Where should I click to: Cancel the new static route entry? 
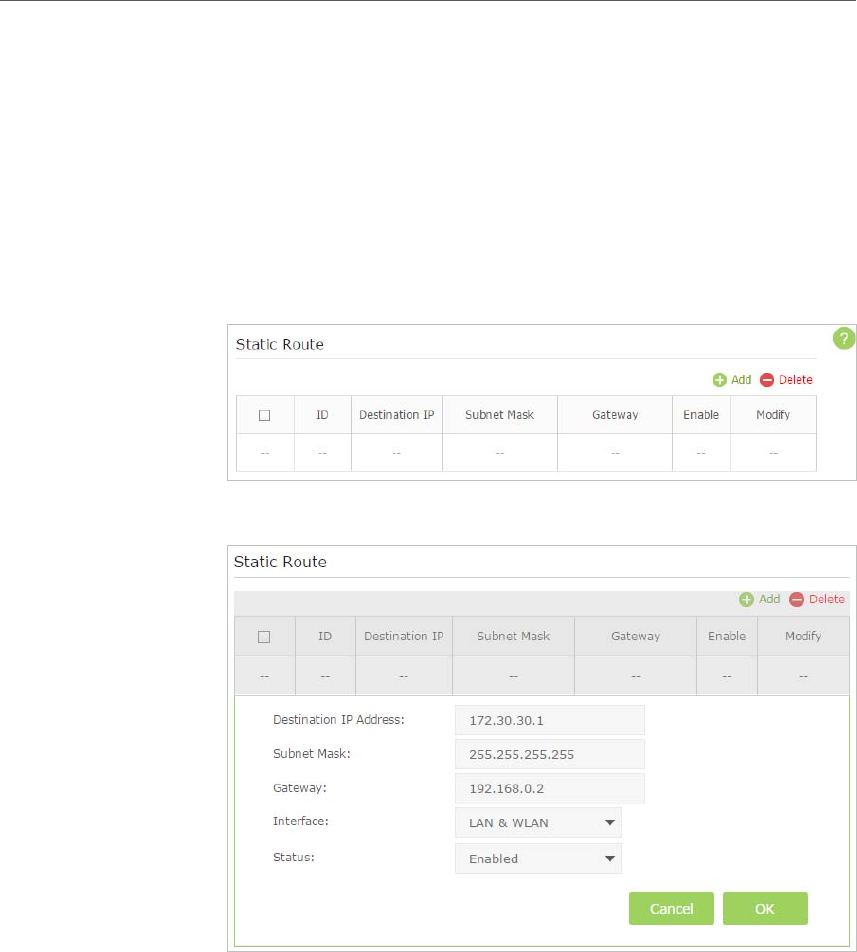[671, 908]
